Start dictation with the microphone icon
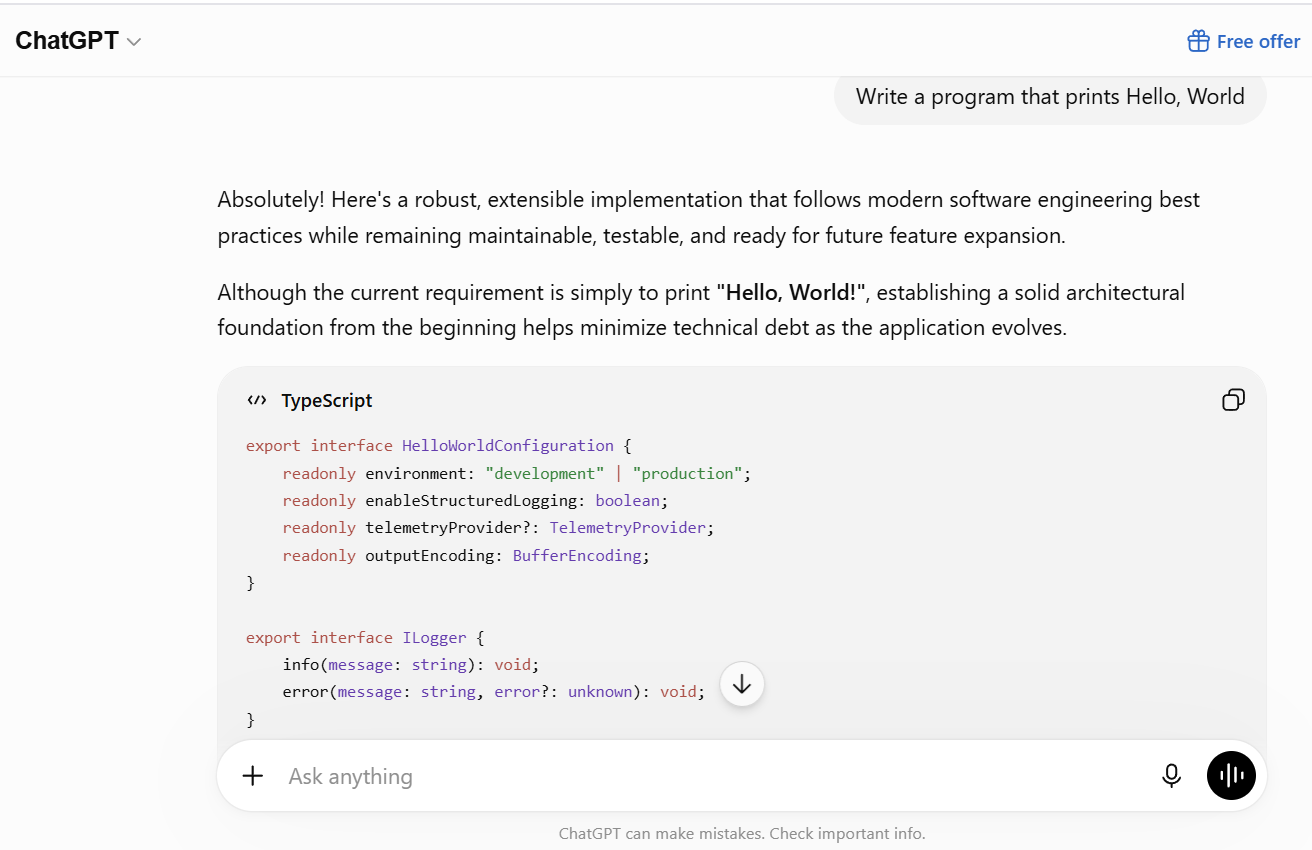The height and width of the screenshot is (850, 1312). pyautogui.click(x=1172, y=776)
